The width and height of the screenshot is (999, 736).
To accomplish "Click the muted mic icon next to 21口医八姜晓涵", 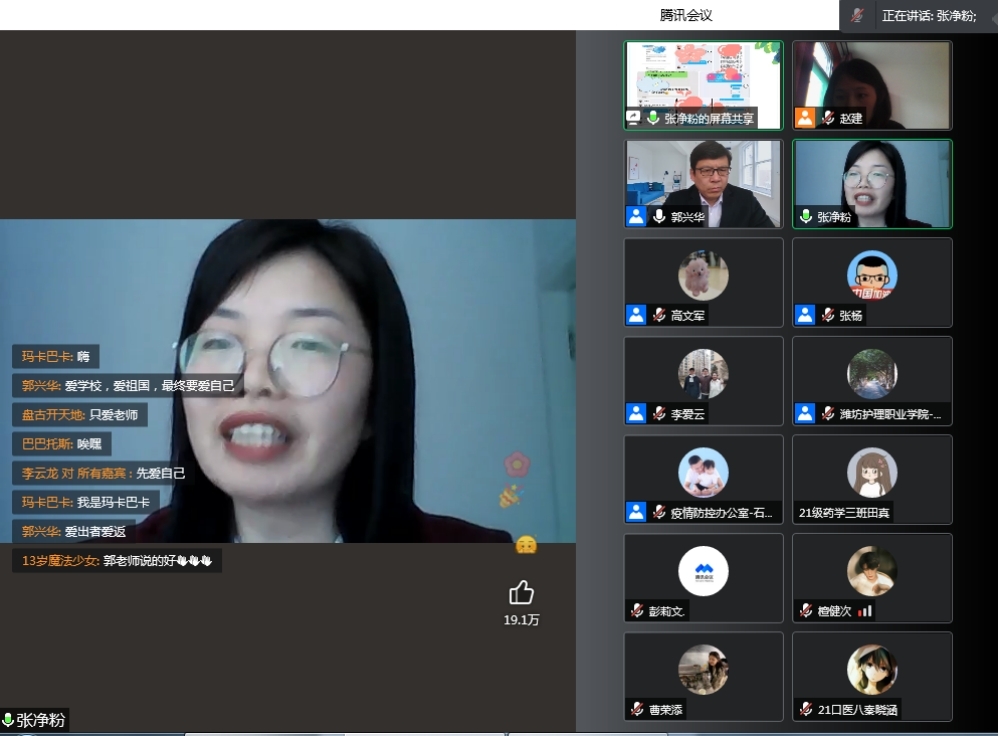I will tap(806, 709).
